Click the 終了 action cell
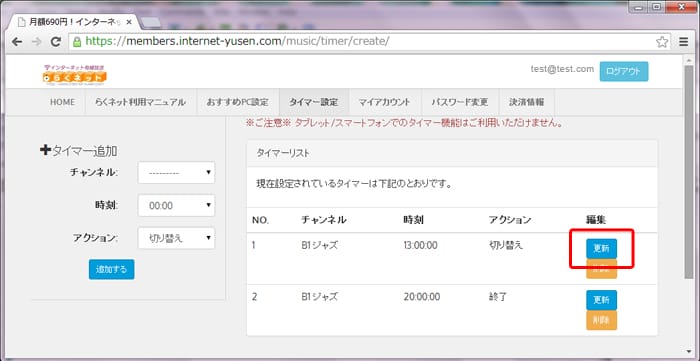The height and width of the screenshot is (361, 700). point(498,297)
